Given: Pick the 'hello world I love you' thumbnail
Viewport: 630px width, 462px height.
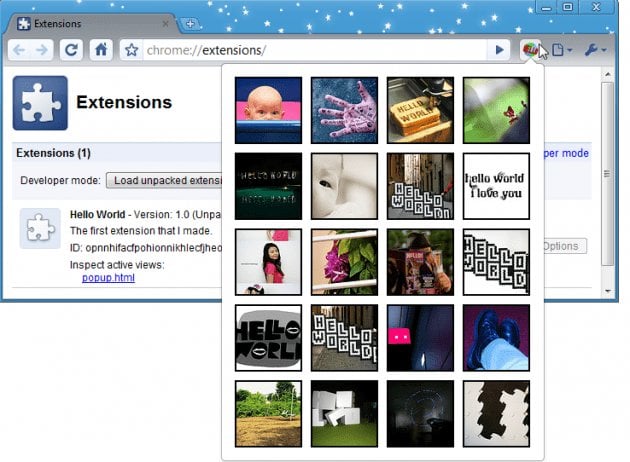Looking at the screenshot, I should [x=496, y=186].
